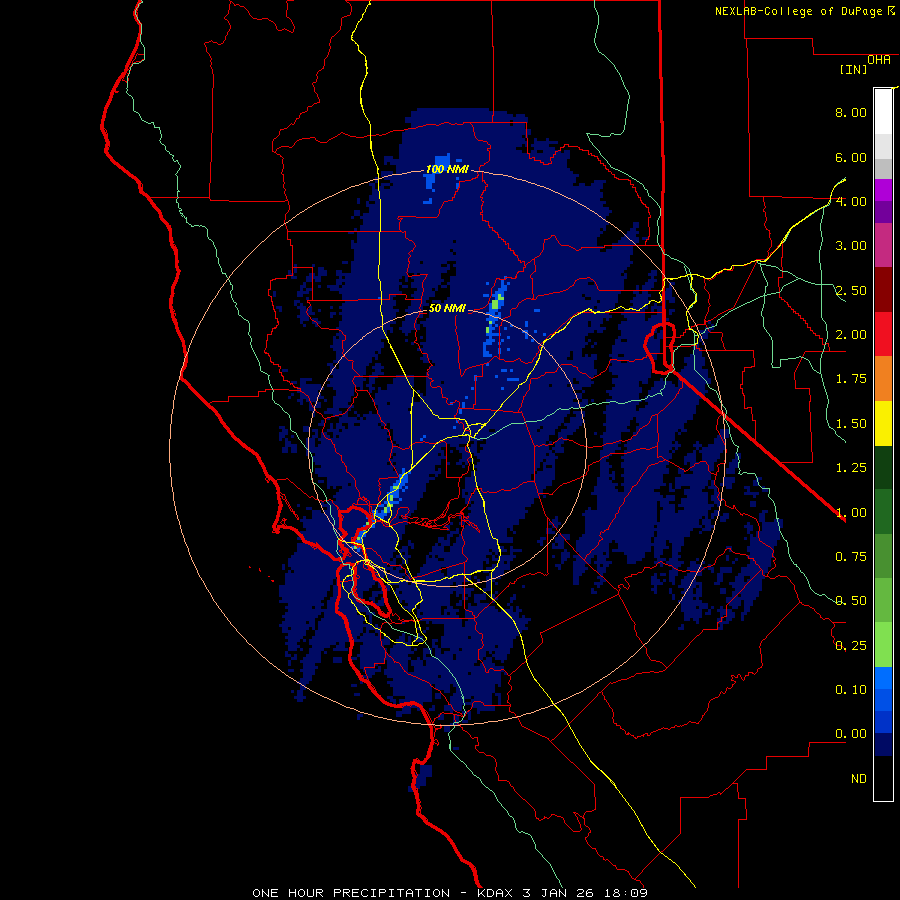
Task: Click the 2.00 scale value
Action: tap(851, 335)
